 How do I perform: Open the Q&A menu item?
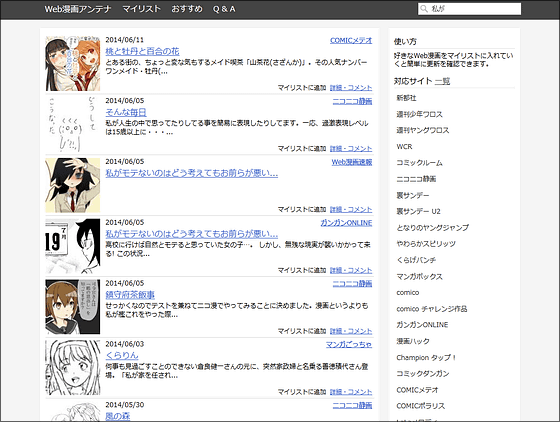click(224, 9)
